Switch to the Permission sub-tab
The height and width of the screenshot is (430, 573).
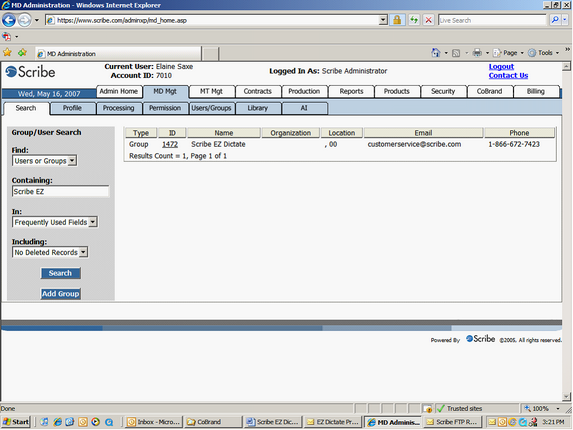coord(165,108)
